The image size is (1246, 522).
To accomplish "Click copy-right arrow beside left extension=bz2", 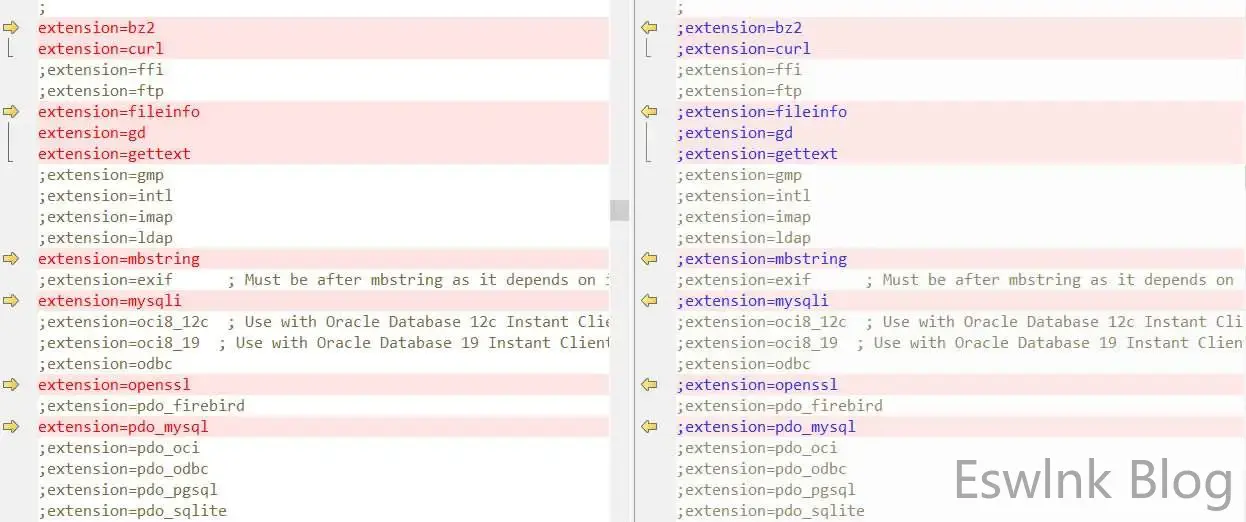I will [x=11, y=28].
